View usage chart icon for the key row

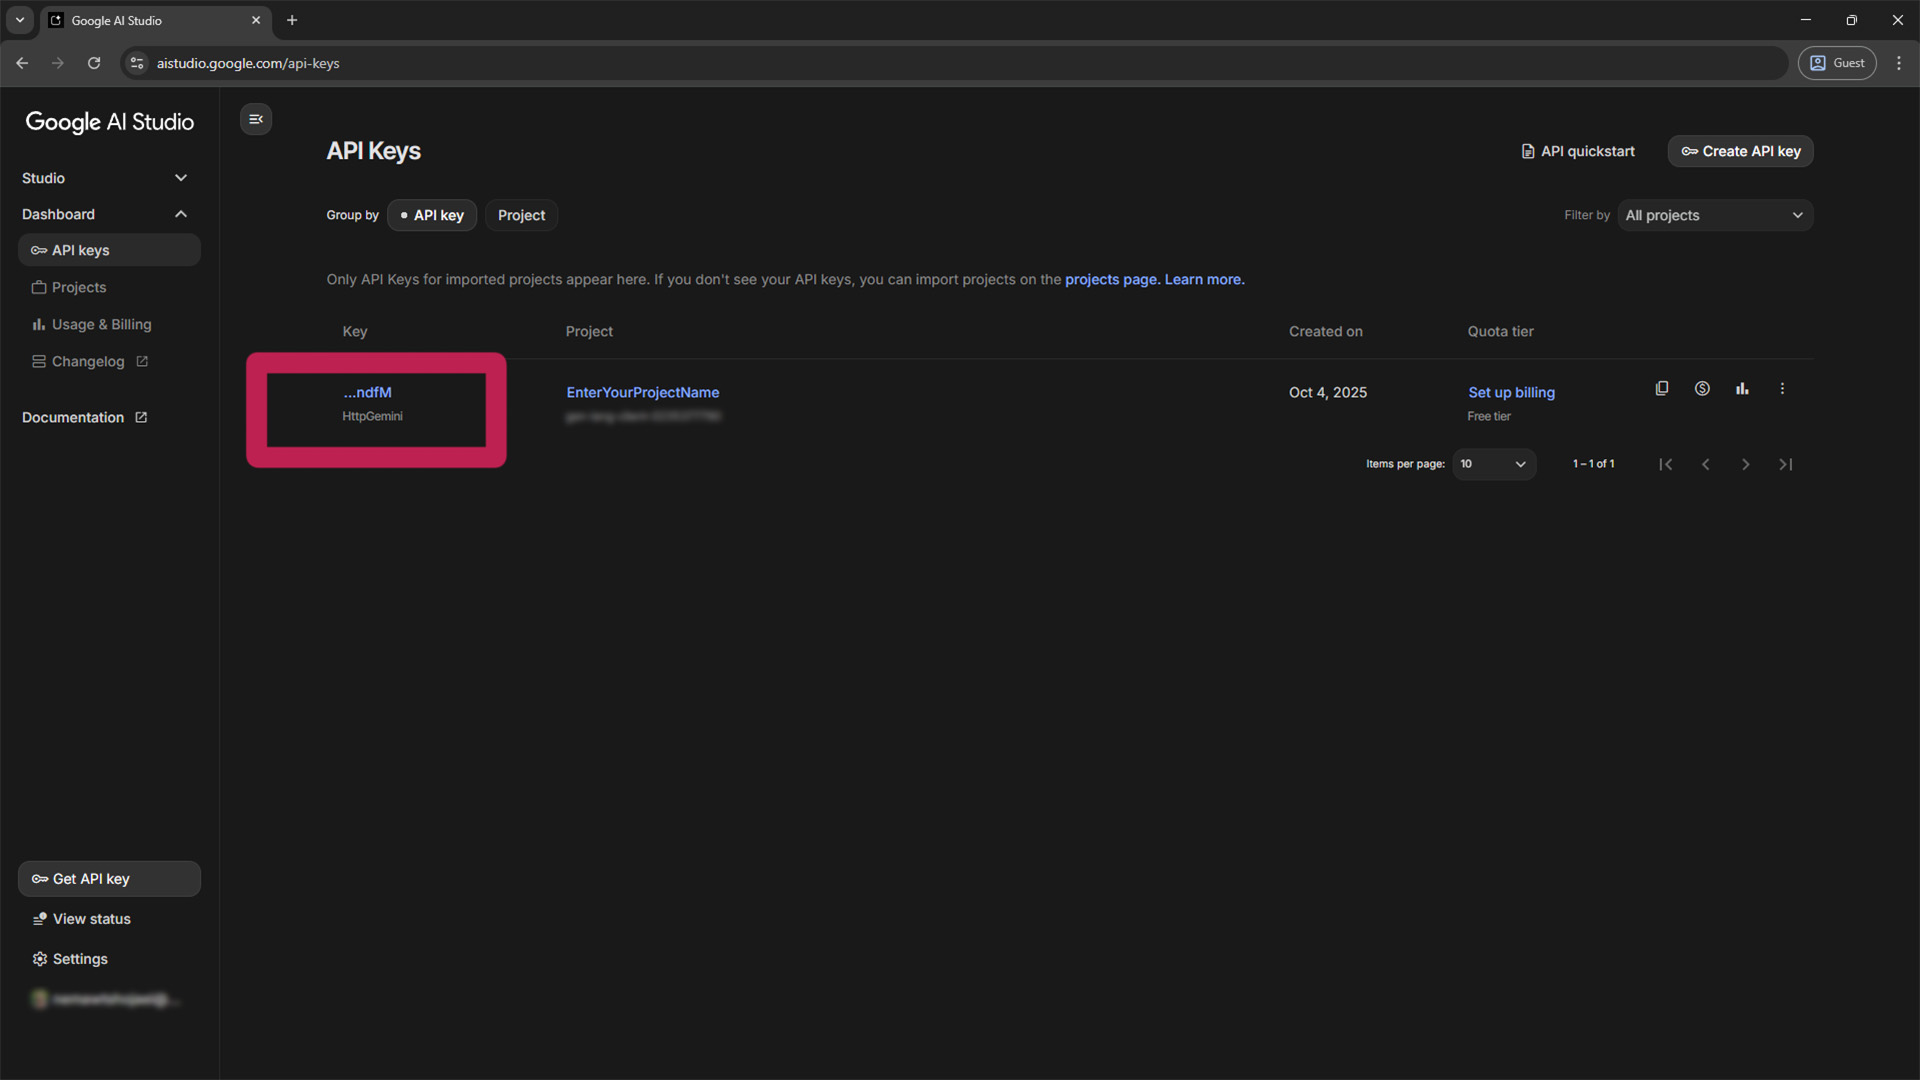(x=1742, y=389)
